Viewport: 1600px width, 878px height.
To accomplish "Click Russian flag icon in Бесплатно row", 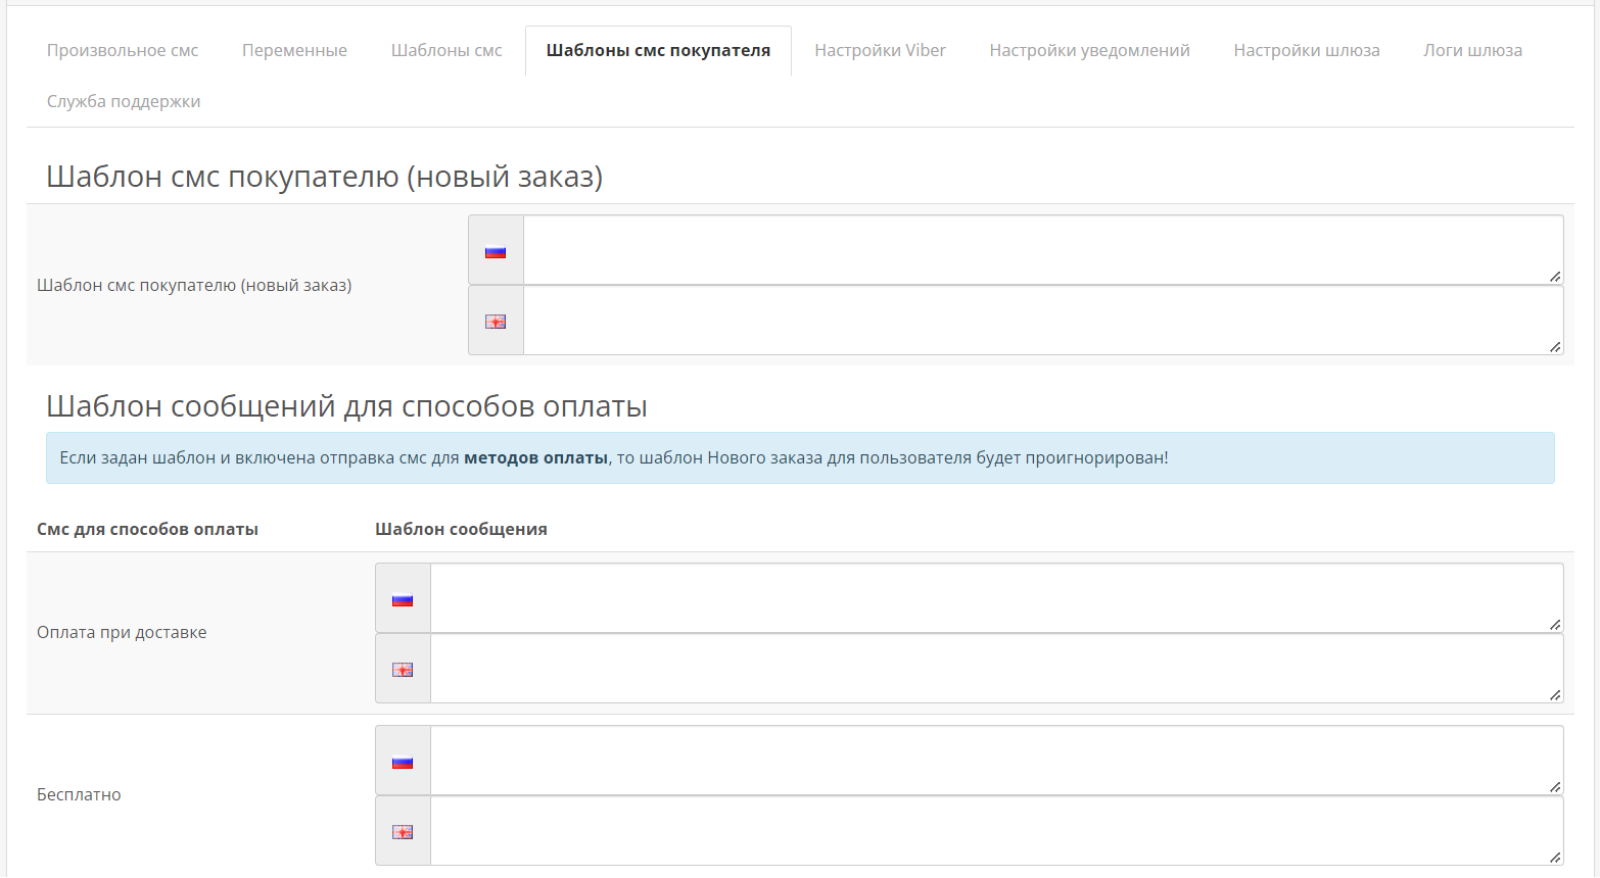I will [402, 762].
